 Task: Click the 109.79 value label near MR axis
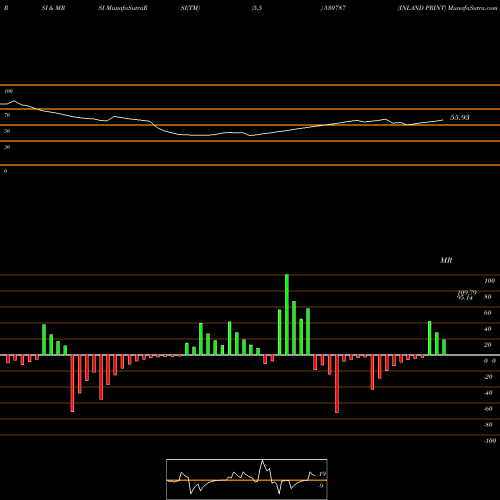click(x=467, y=293)
